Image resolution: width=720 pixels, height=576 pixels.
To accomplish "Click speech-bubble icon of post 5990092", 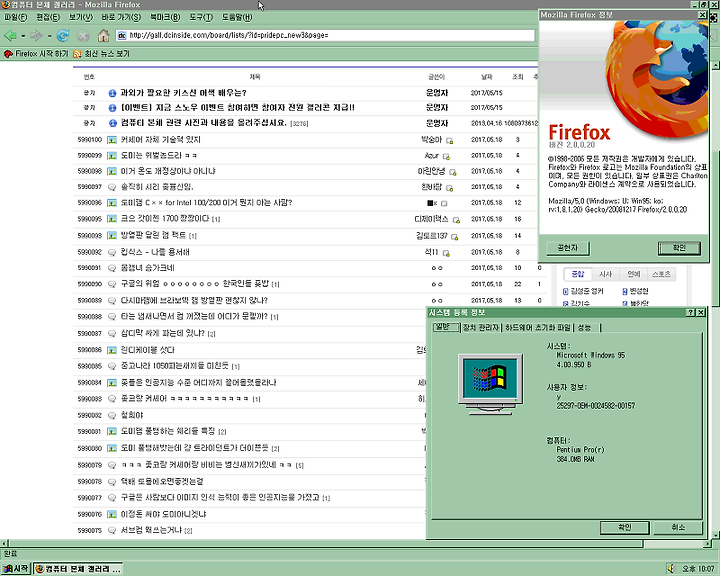I will [112, 253].
